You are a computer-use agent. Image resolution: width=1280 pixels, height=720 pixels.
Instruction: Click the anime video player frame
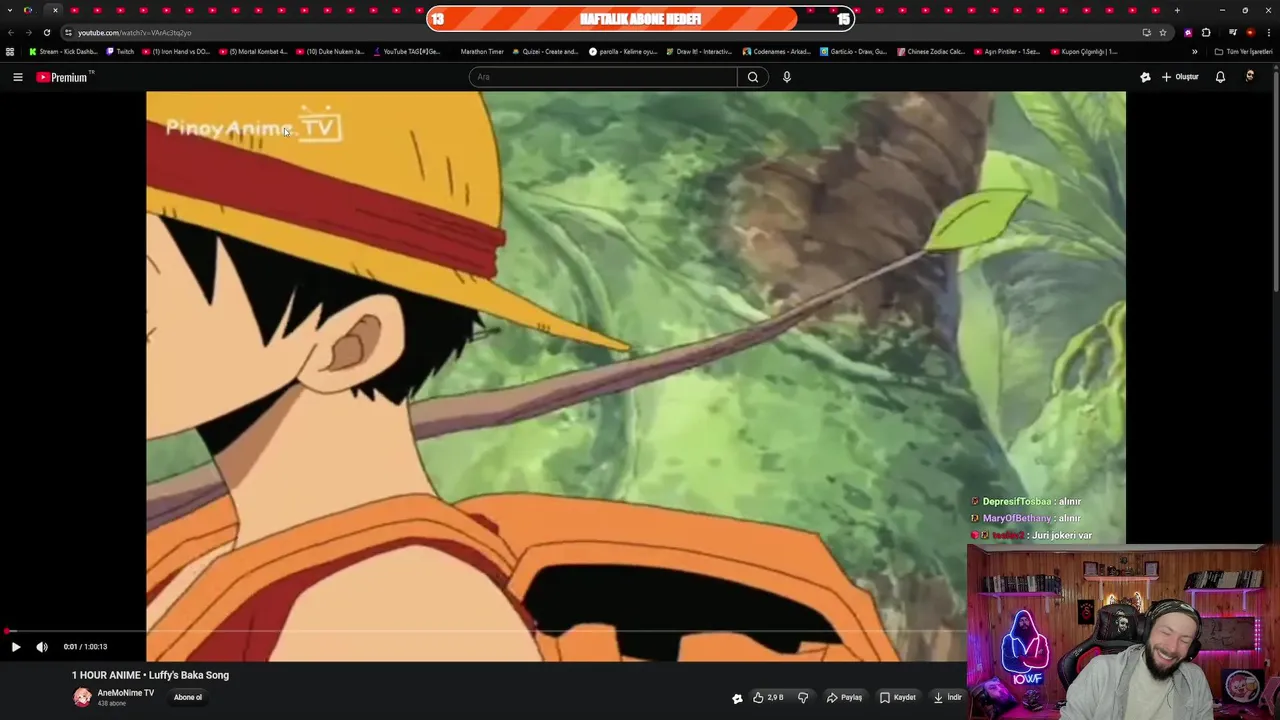636,376
